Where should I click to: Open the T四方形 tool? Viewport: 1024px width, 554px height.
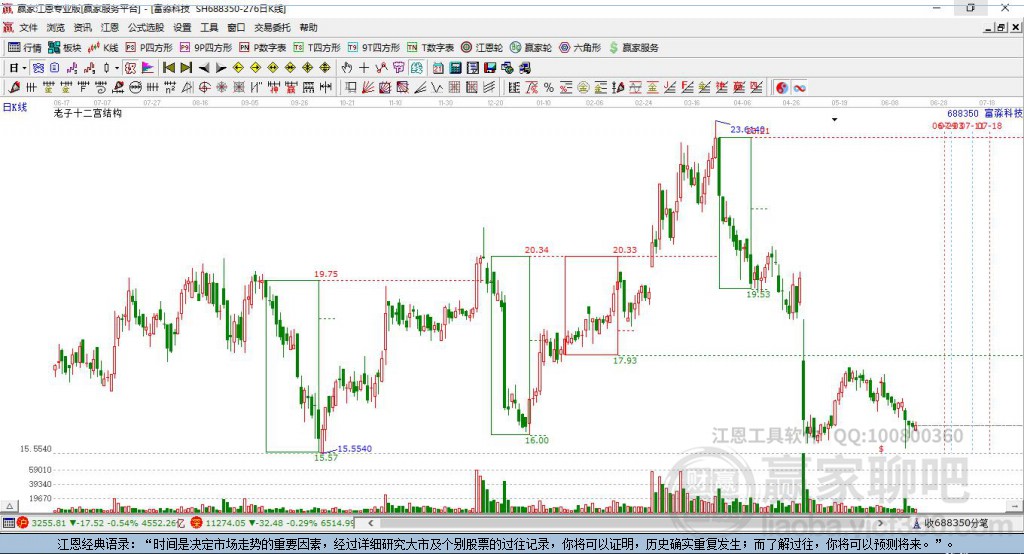(x=317, y=48)
